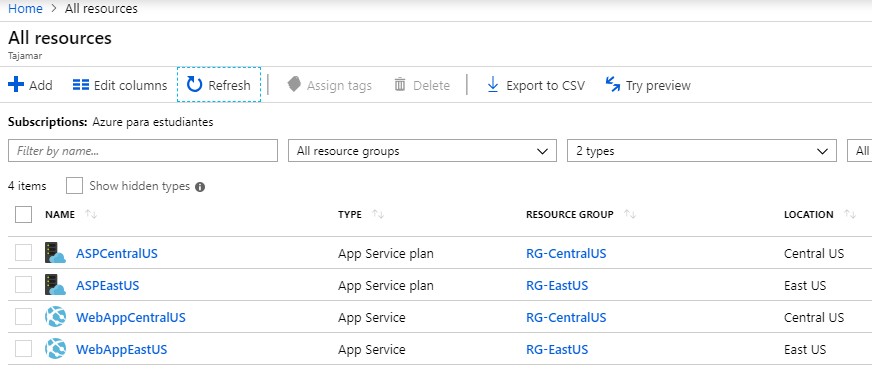Open the 2 types filter dropdown
Viewport: 872px width, 384px height.
(x=702, y=151)
